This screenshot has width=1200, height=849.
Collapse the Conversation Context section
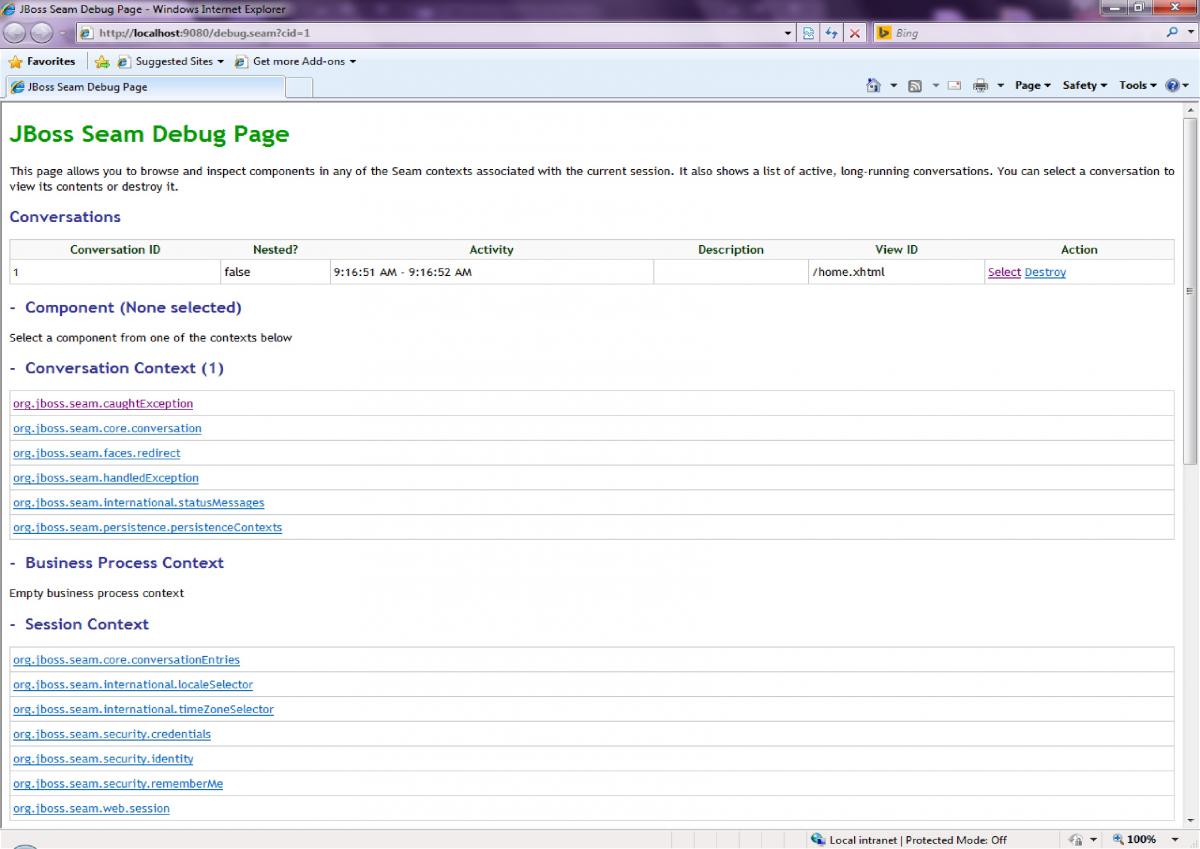point(13,369)
